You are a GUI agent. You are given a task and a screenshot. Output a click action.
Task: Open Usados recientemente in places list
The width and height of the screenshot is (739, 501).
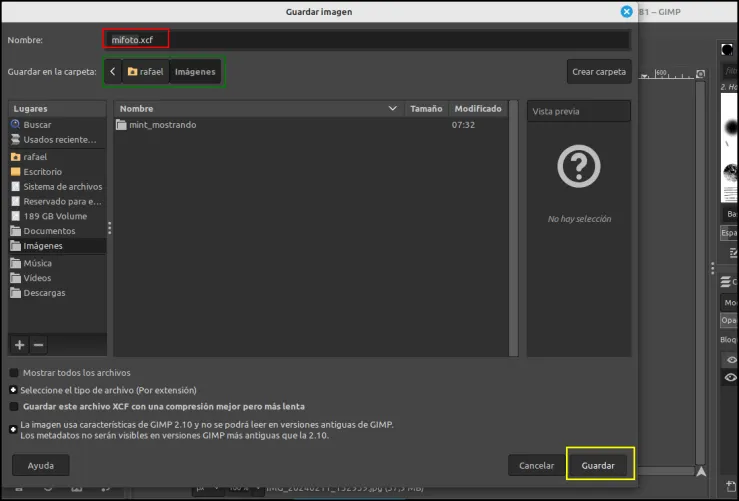[57, 140]
